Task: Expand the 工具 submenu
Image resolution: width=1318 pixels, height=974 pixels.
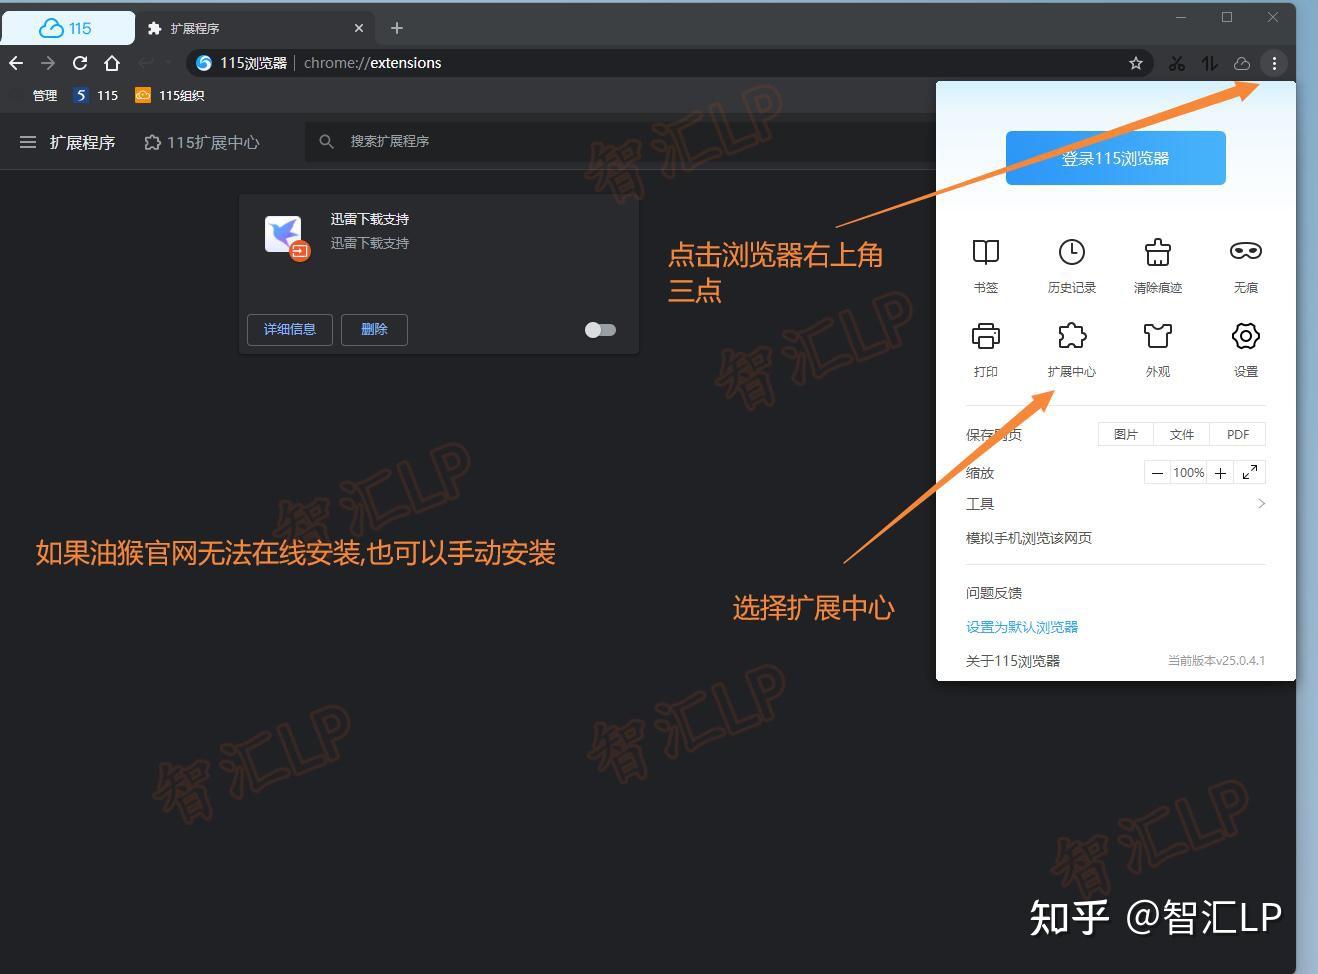Action: (x=980, y=503)
